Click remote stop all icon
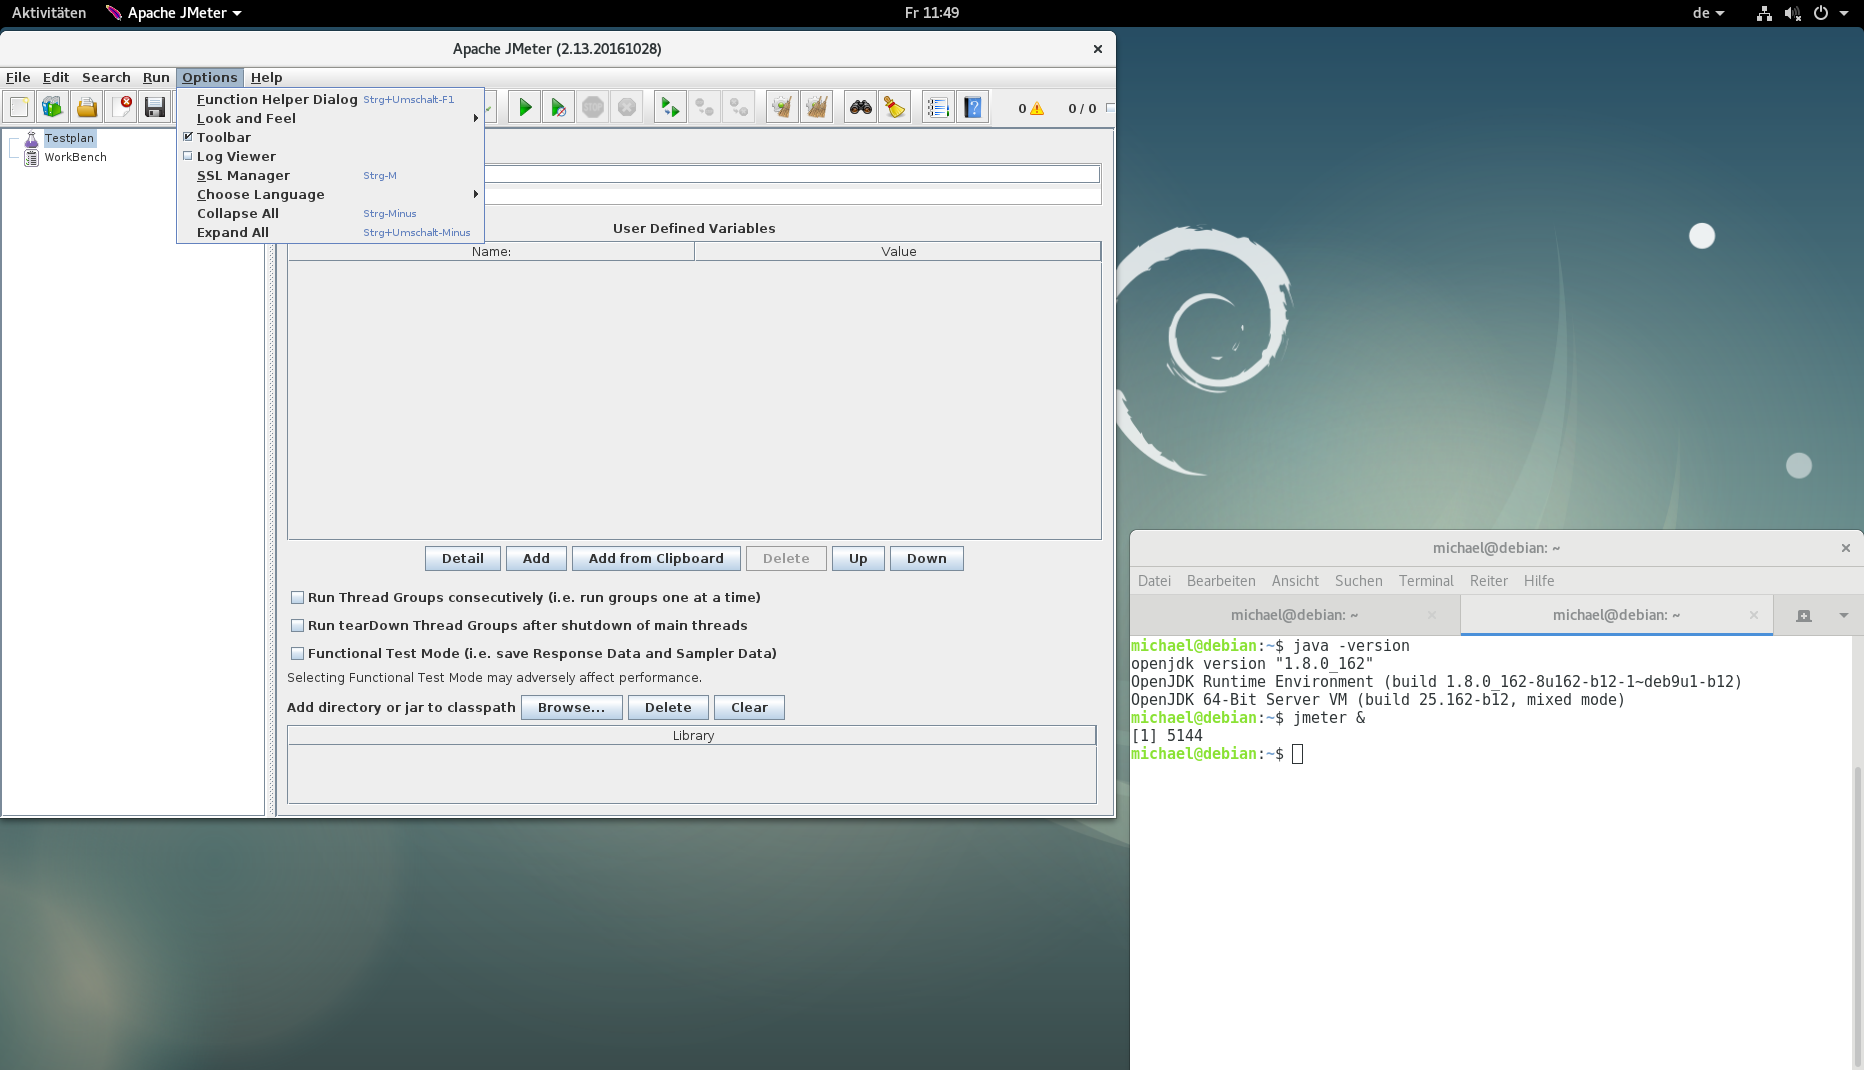Viewport: 1864px width, 1070px height. pyautogui.click(x=704, y=107)
